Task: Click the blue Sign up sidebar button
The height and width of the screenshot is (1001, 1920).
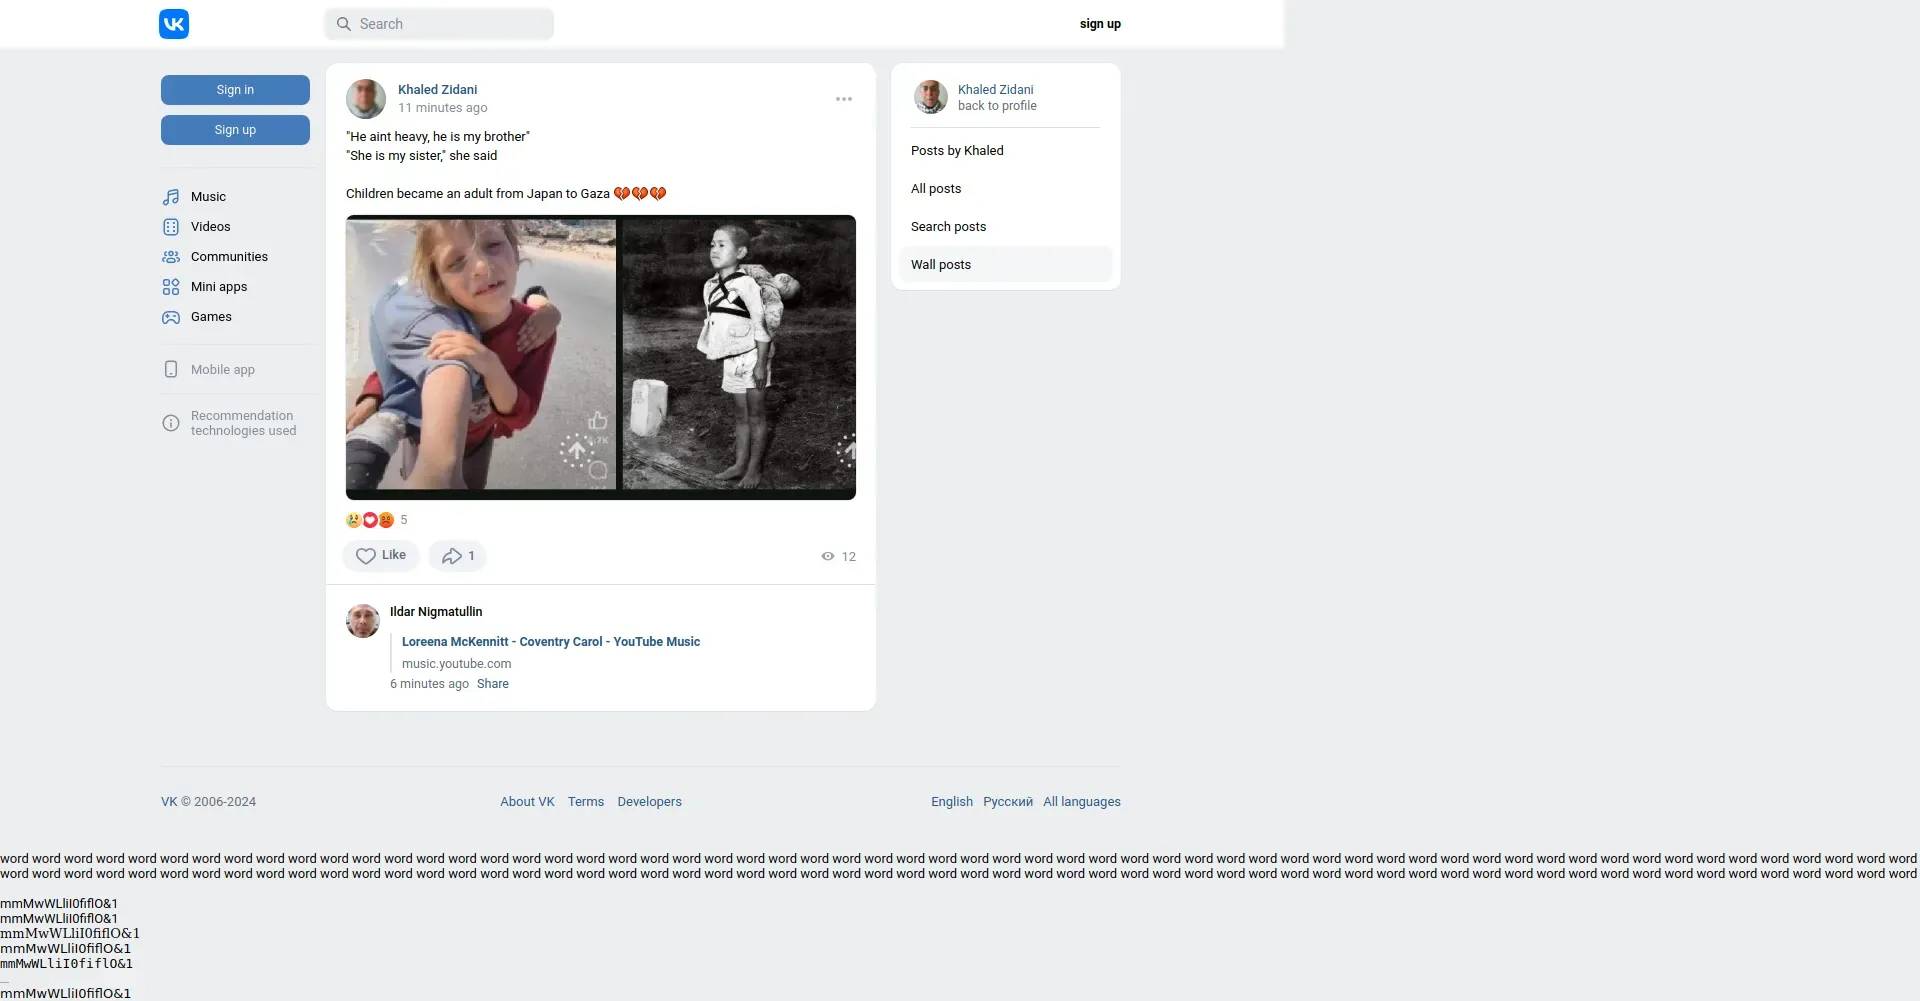Action: pyautogui.click(x=235, y=130)
